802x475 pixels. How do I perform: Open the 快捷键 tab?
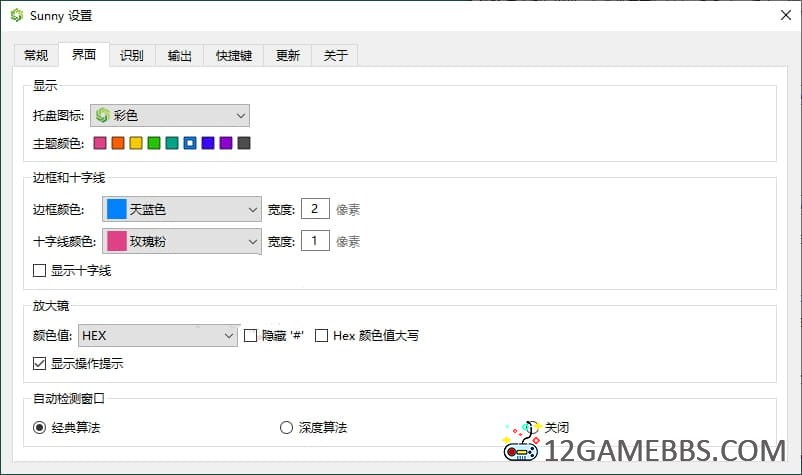(x=233, y=55)
